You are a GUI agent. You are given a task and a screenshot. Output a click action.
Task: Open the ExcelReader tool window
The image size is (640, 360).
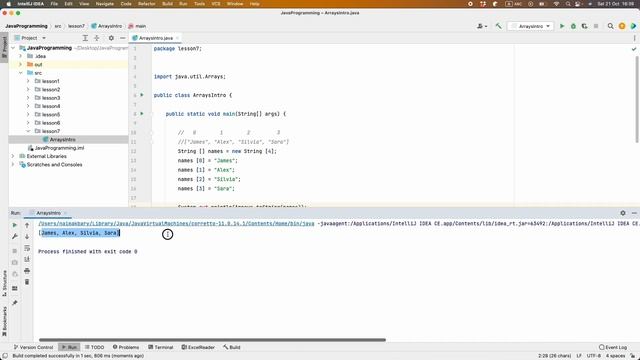pos(198,347)
